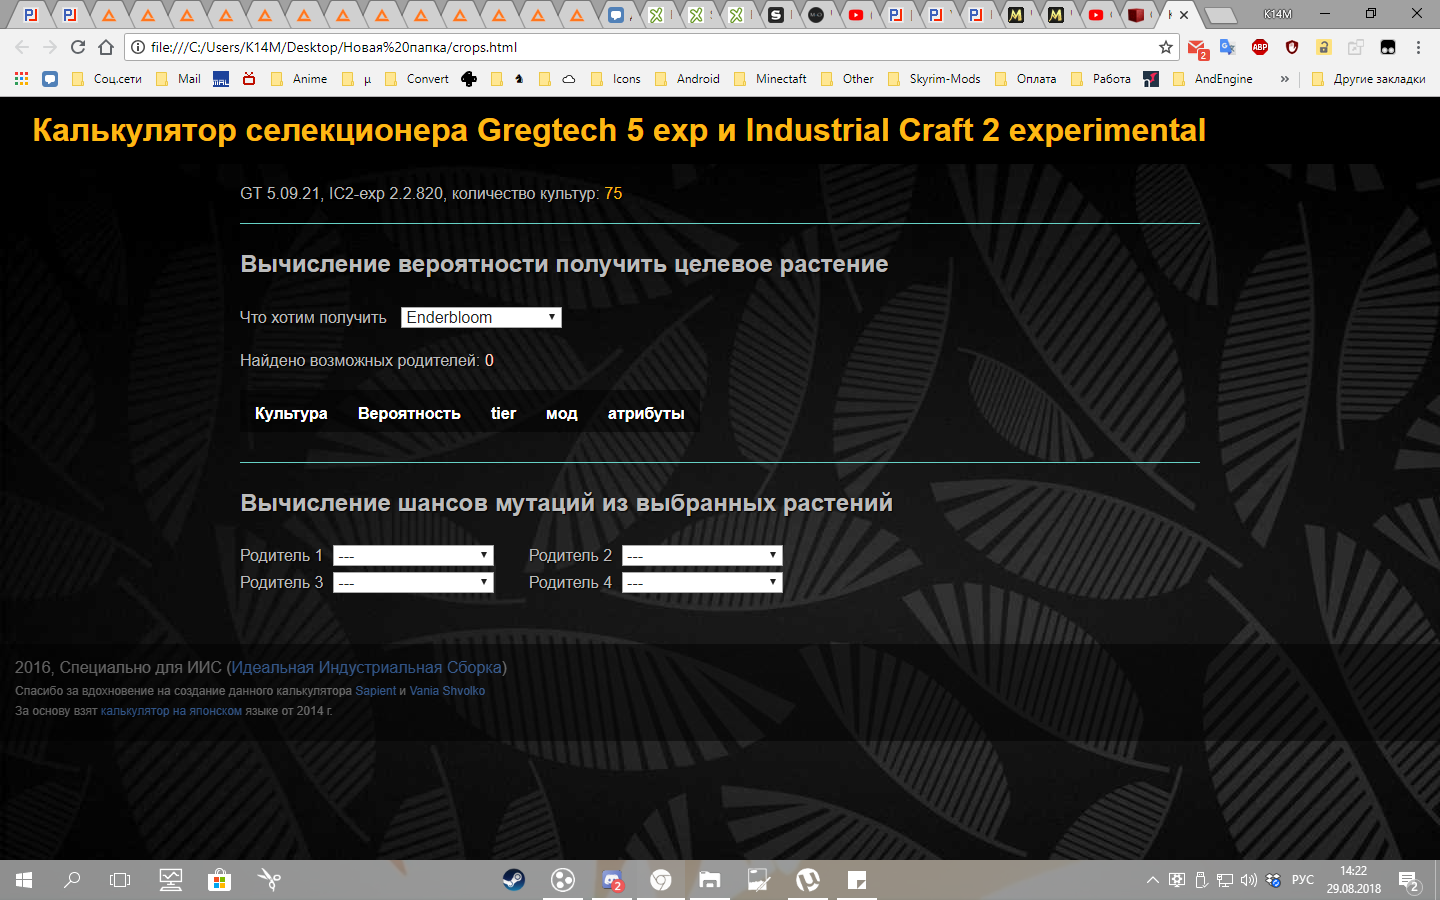Viewport: 1440px width, 900px height.
Task: Open the Skyrim-Mods bookmarks folder
Action: coord(934,79)
